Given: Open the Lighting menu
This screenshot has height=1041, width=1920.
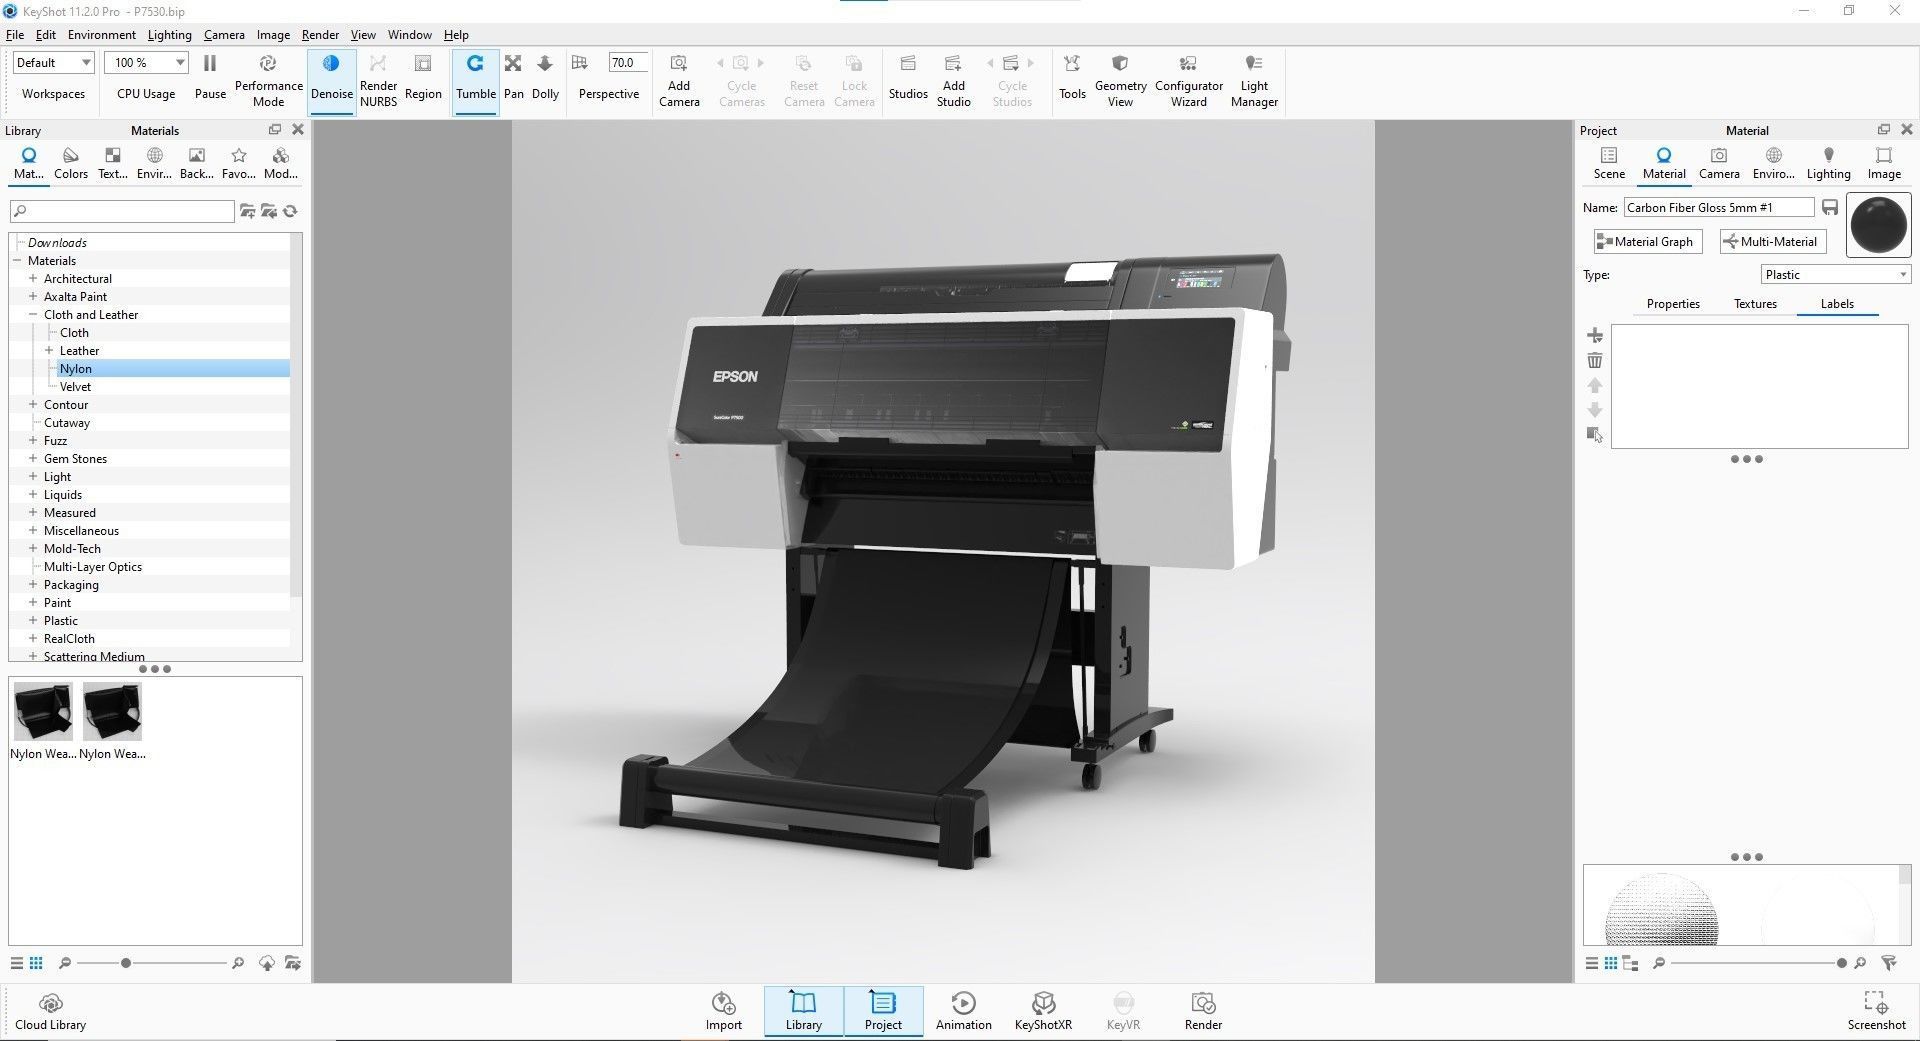Looking at the screenshot, I should 169,34.
